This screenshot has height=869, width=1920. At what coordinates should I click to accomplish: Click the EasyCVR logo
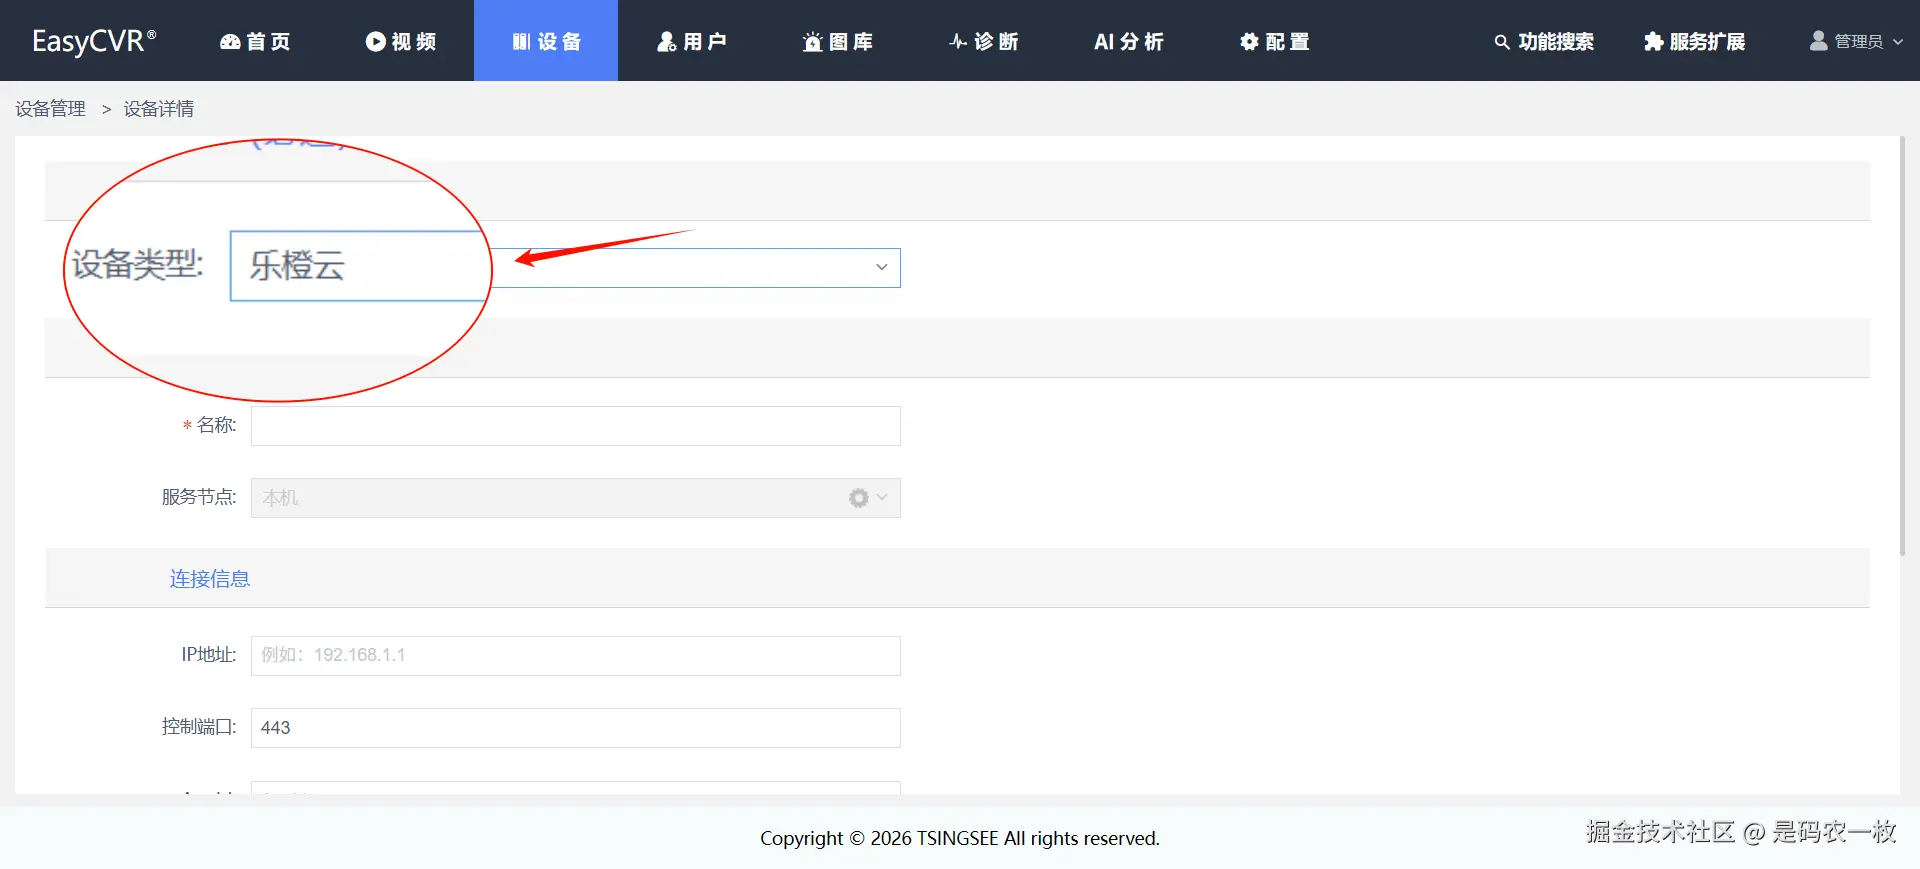(x=94, y=41)
